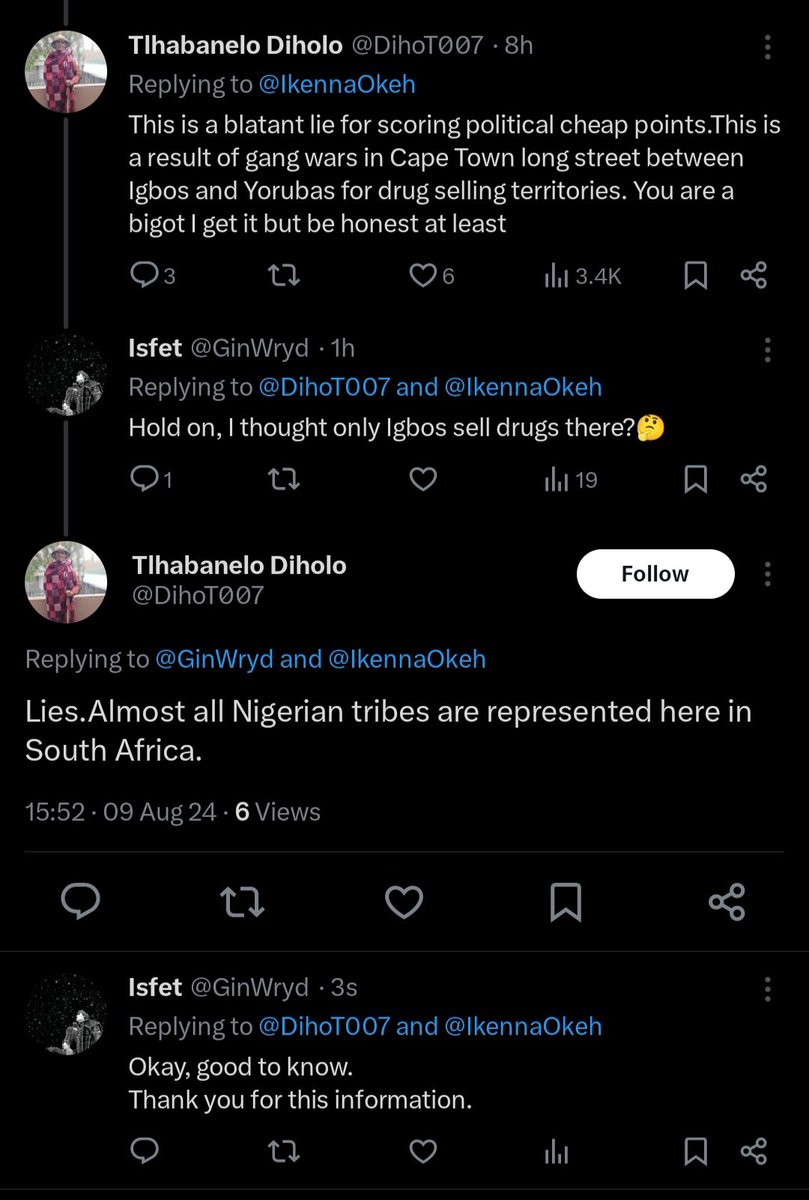Like the tweet with 6 likes

pos(423,275)
